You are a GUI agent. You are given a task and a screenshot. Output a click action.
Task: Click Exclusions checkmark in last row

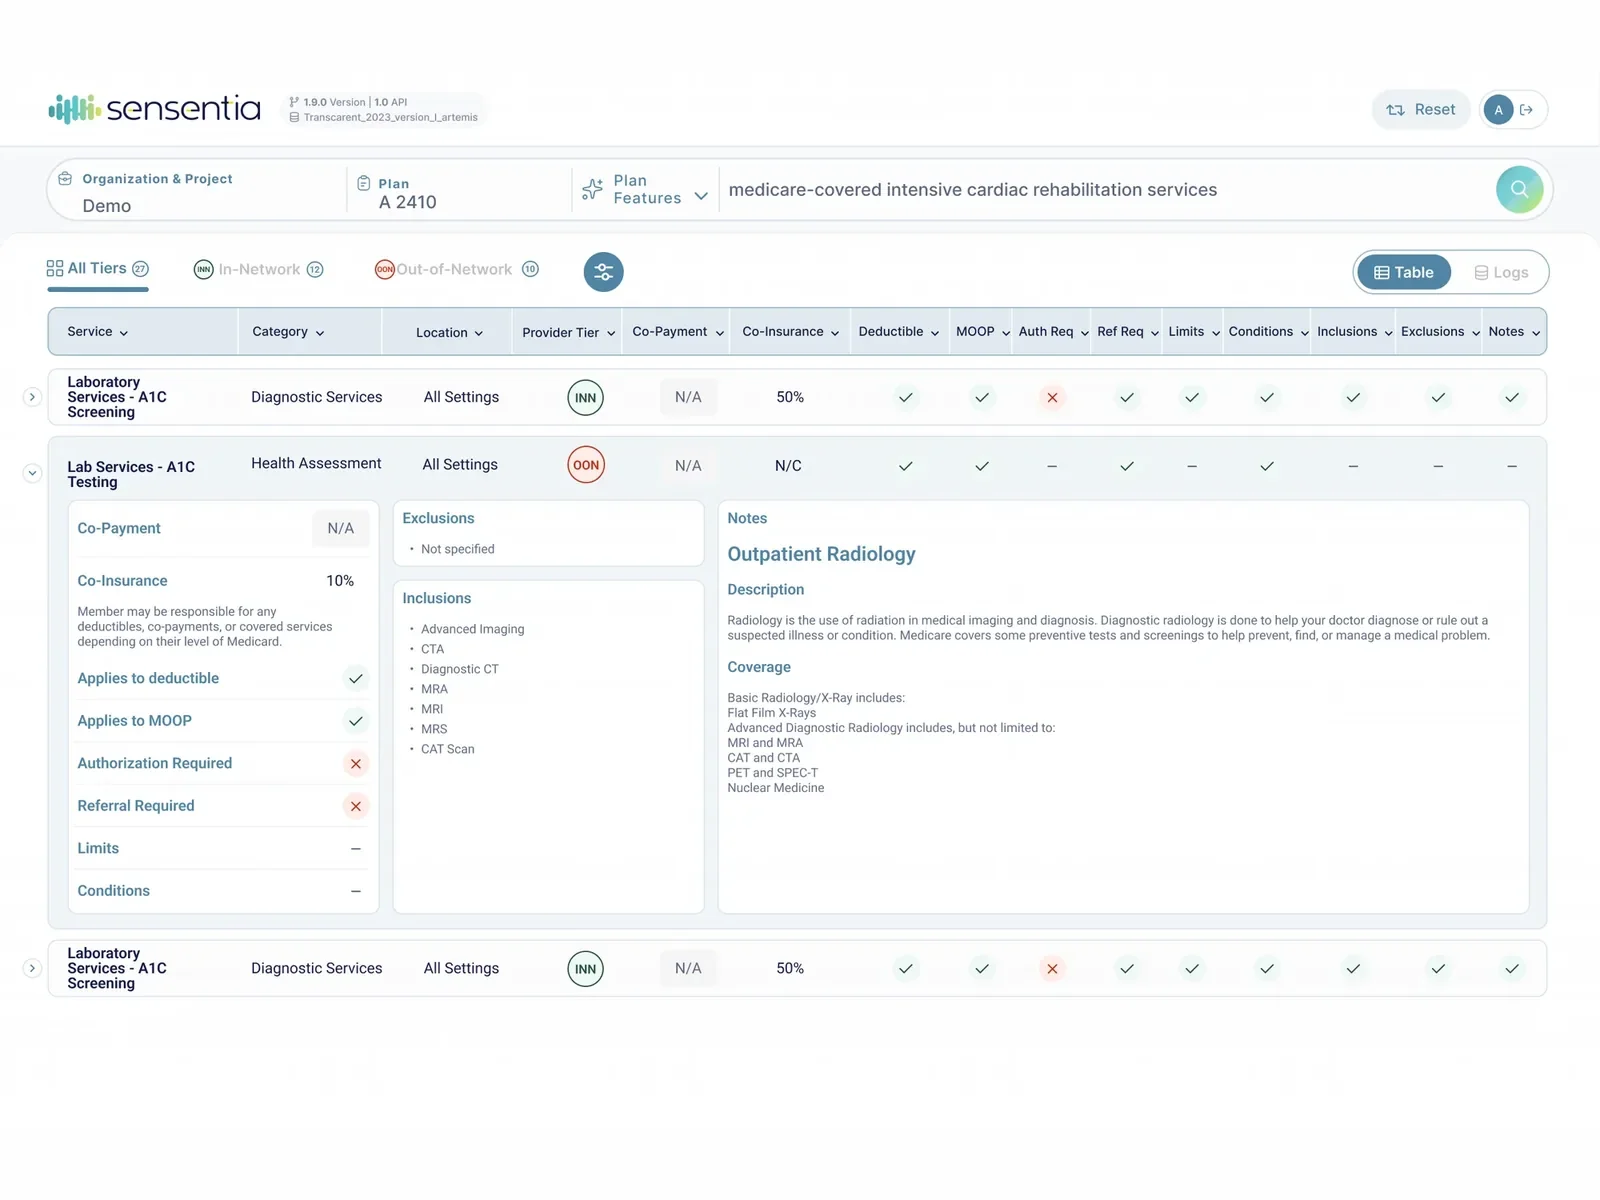tap(1438, 969)
